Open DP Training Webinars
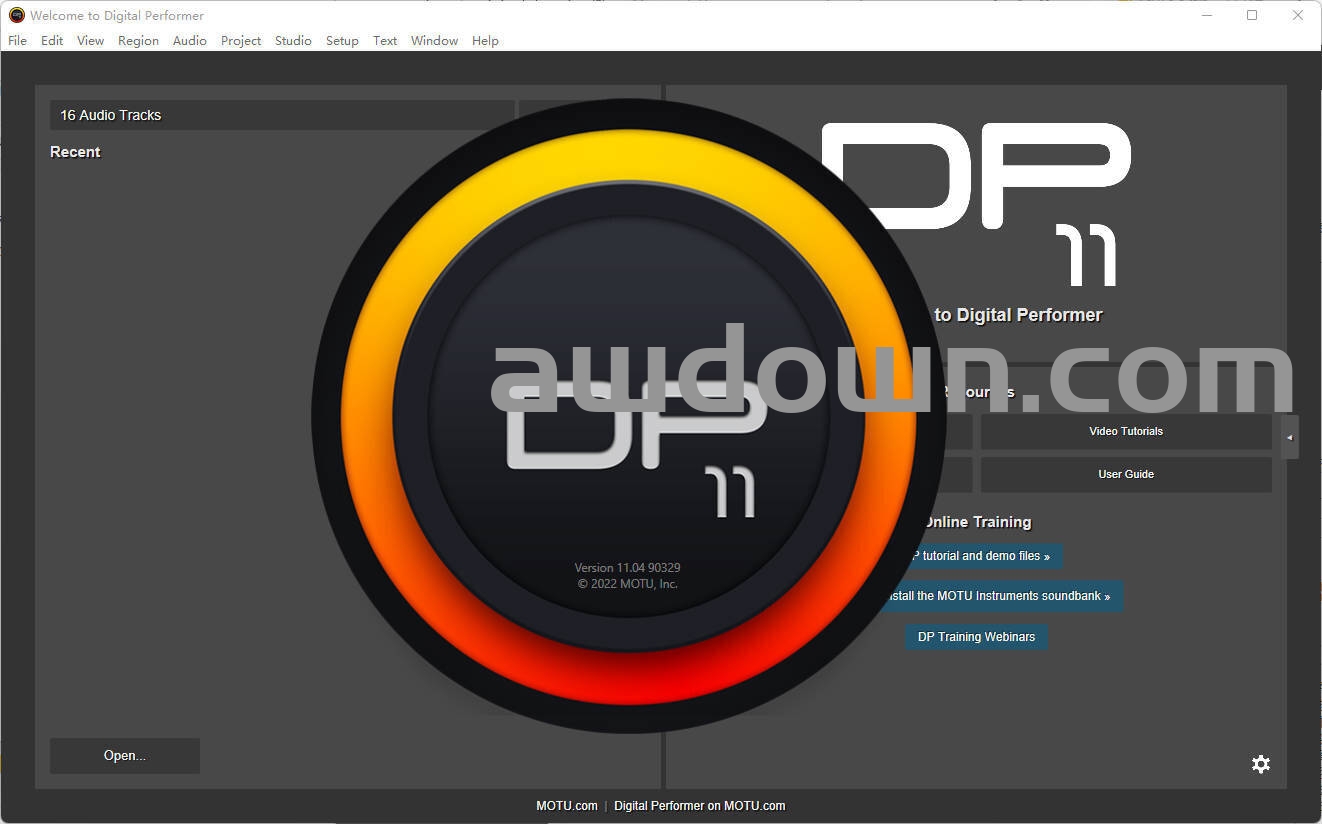The height and width of the screenshot is (824, 1322). [976, 637]
